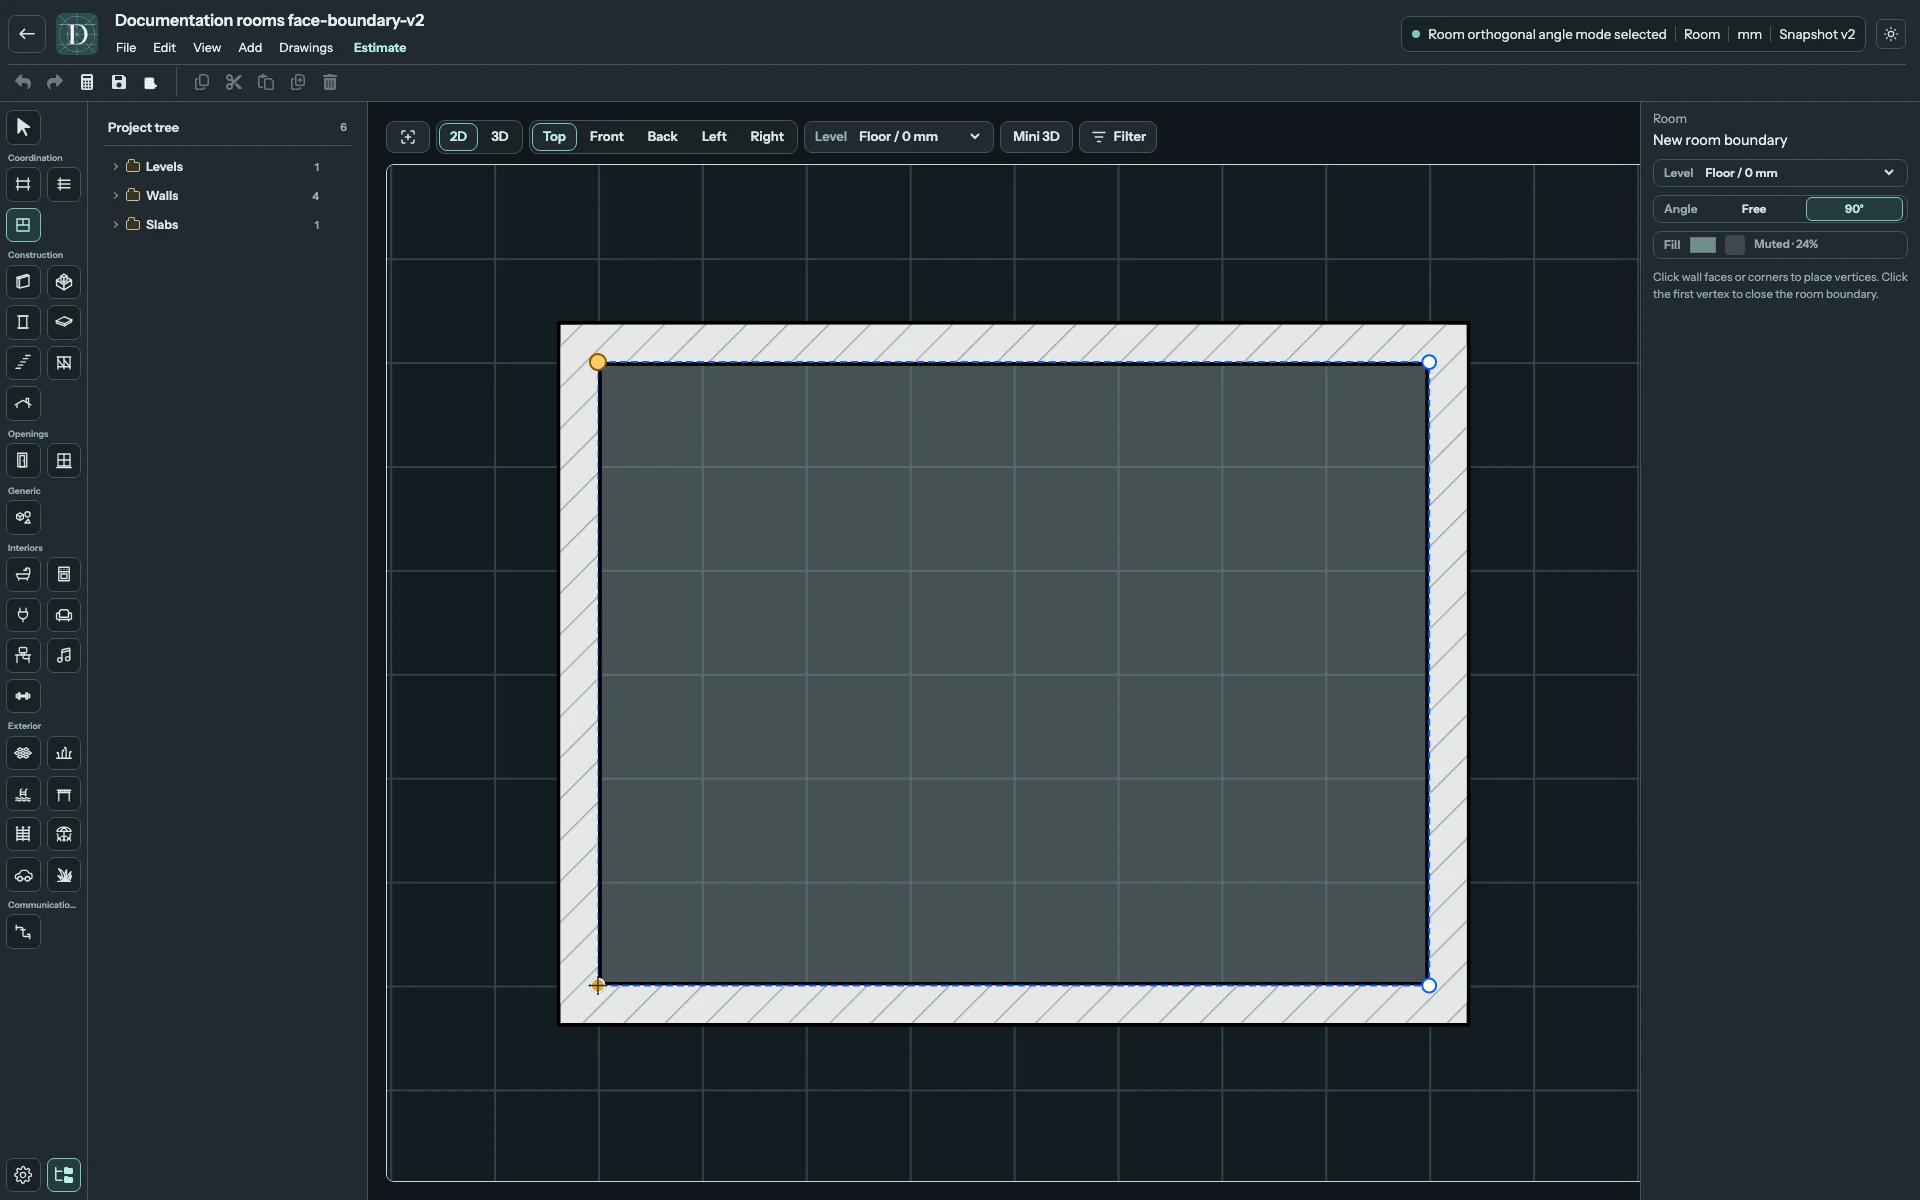This screenshot has height=1200, width=1920.
Task: Click the zoom-to-fit viewport button
Action: coord(408,137)
